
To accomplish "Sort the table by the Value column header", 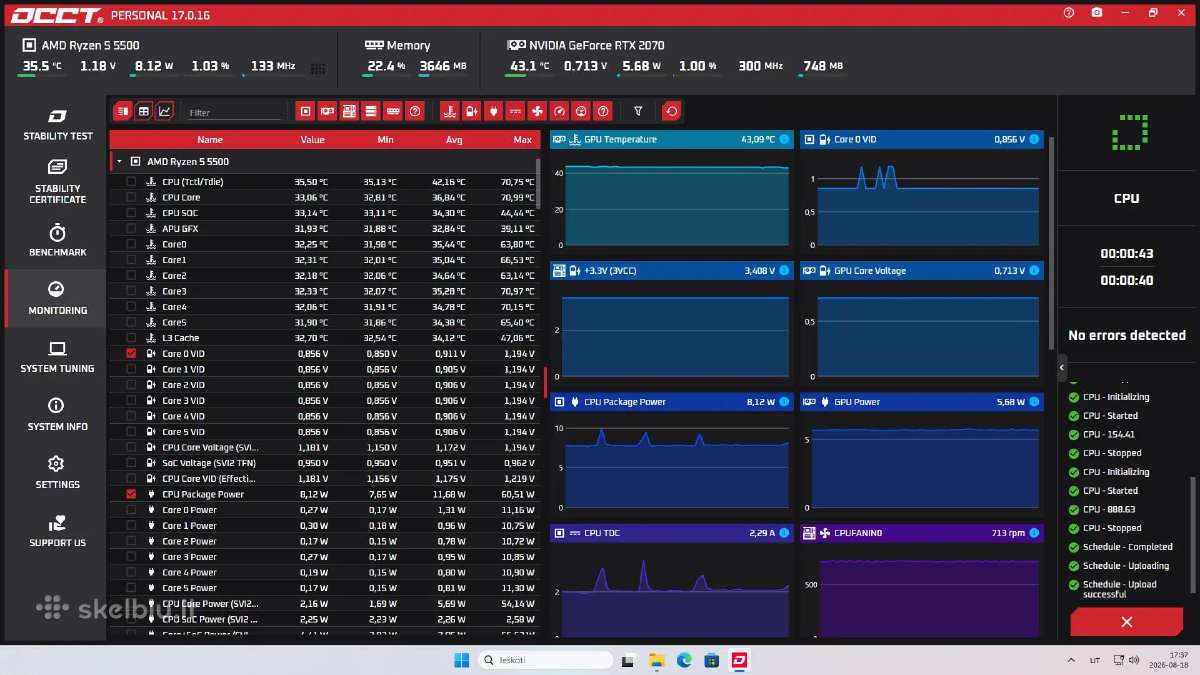I will click(313, 140).
